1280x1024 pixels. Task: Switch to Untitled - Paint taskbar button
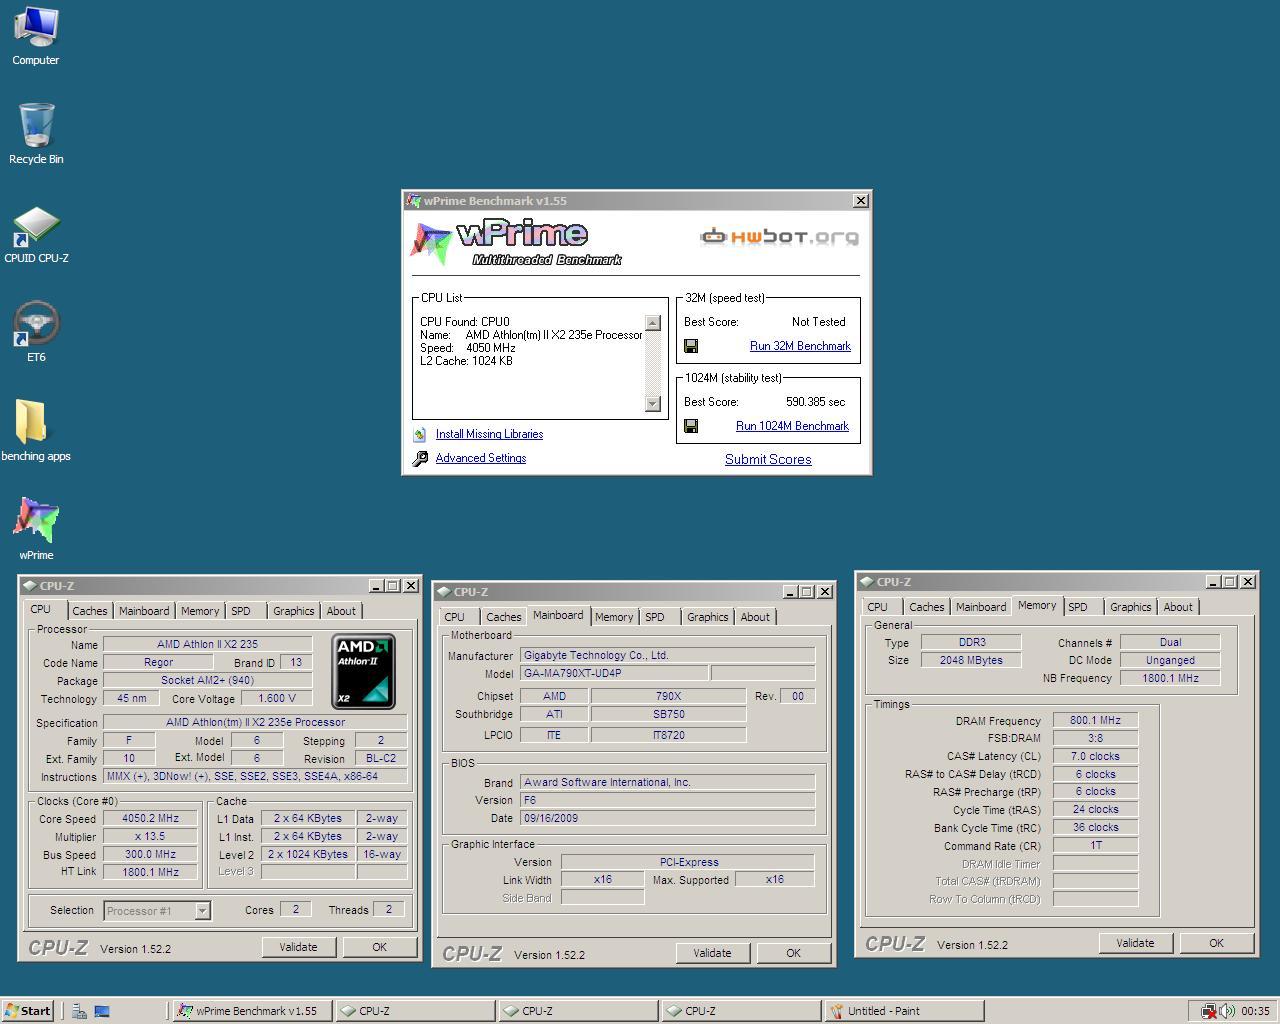pyautogui.click(x=904, y=1011)
